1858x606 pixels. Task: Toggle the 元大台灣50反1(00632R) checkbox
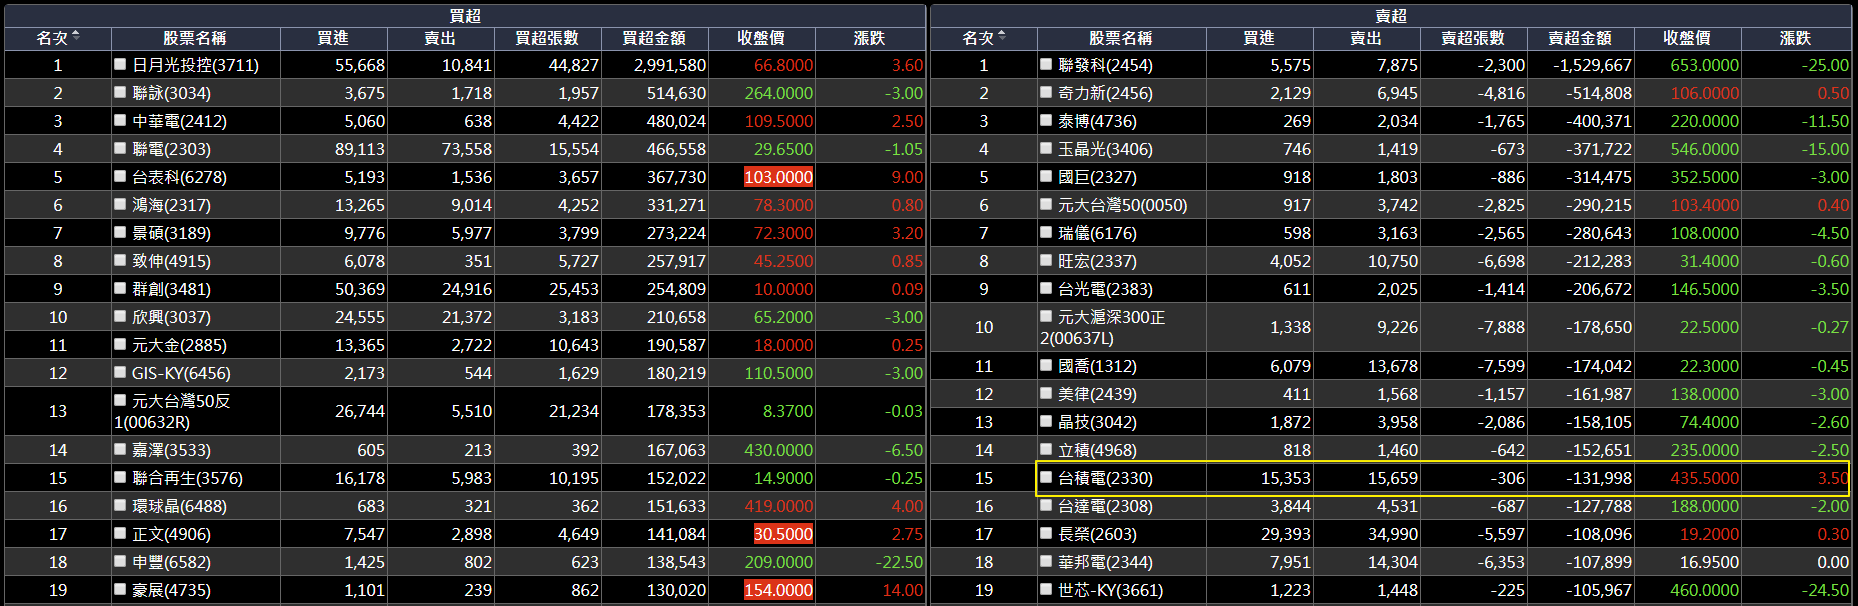click(120, 400)
